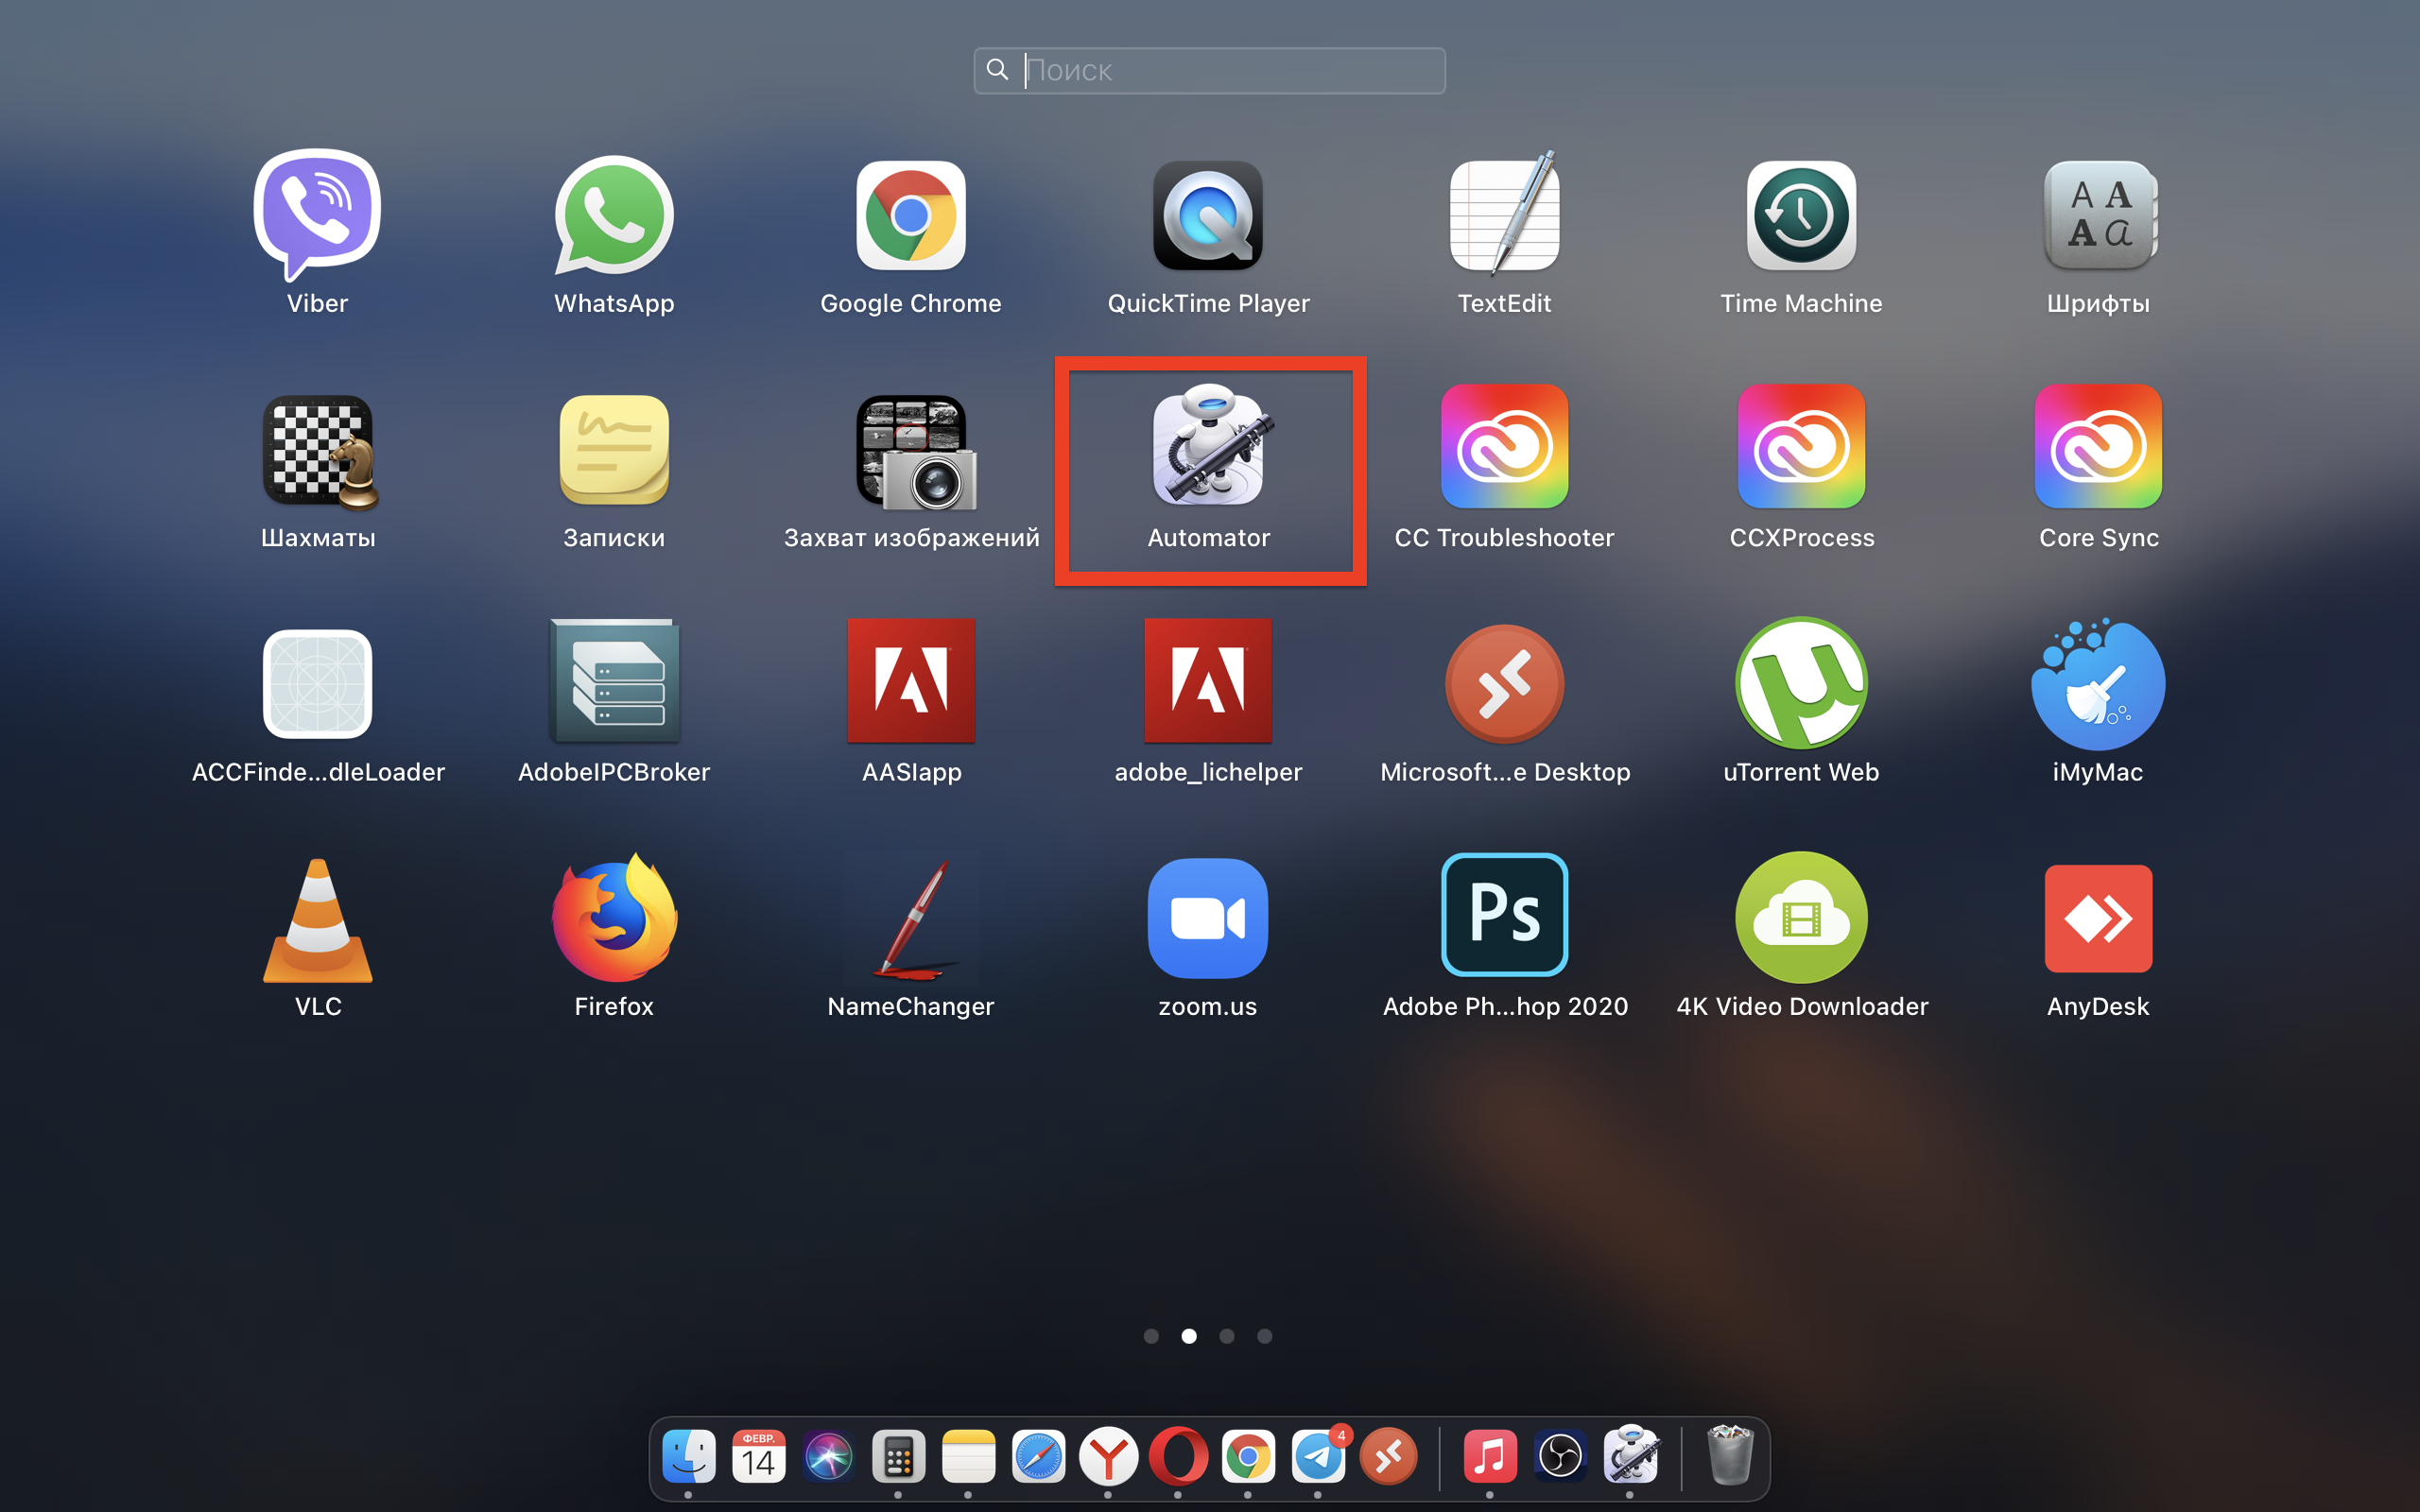Screen dimensions: 2420x1512
Task: Go to the first Launchpad page dot
Action: 1151,1336
